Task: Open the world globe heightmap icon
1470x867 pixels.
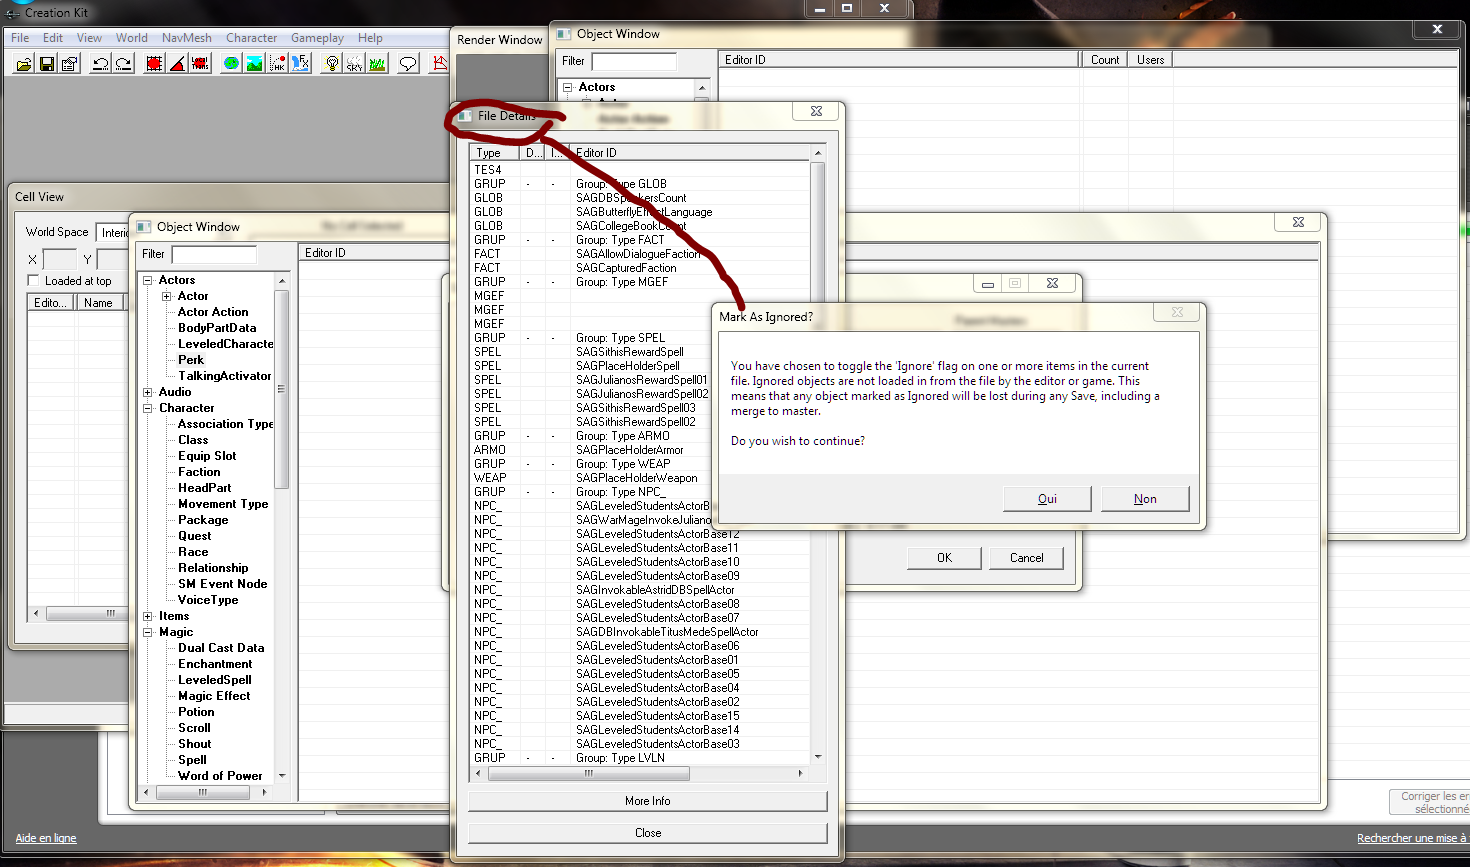Action: 231,64
